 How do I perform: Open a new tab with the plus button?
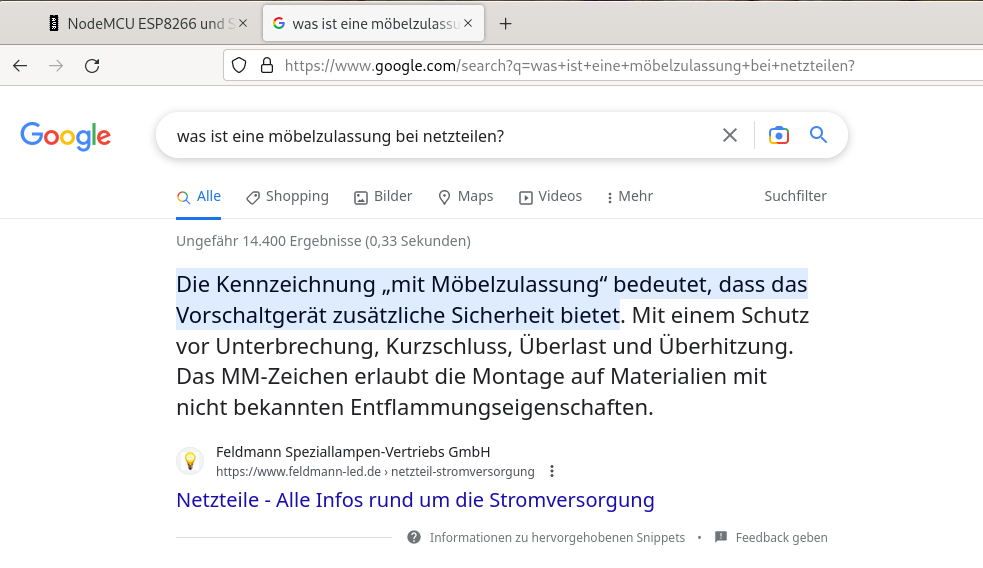505,24
